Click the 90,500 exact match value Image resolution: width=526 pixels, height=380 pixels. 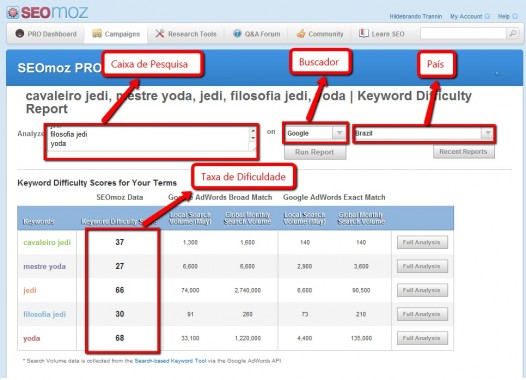361,290
